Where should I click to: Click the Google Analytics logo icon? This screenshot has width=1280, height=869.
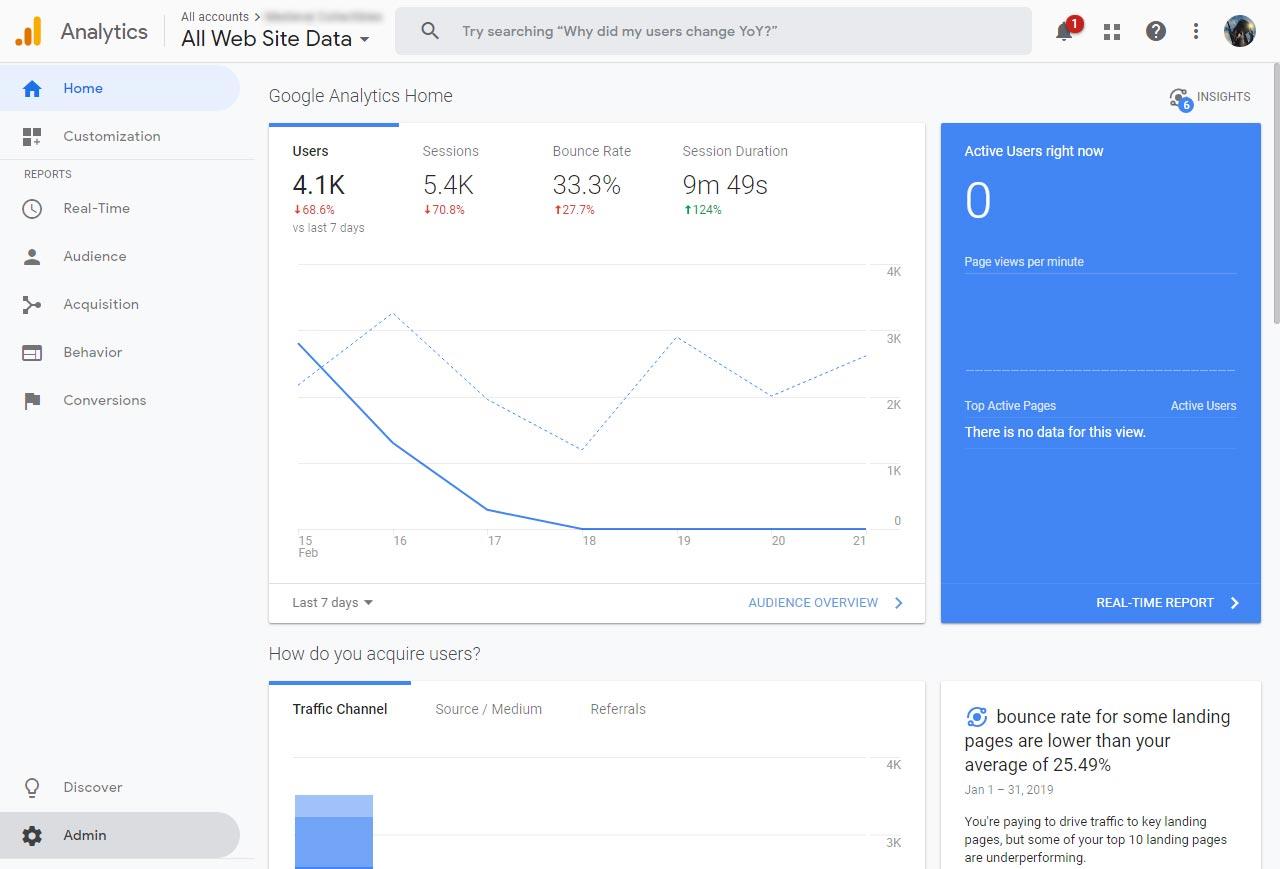(29, 31)
